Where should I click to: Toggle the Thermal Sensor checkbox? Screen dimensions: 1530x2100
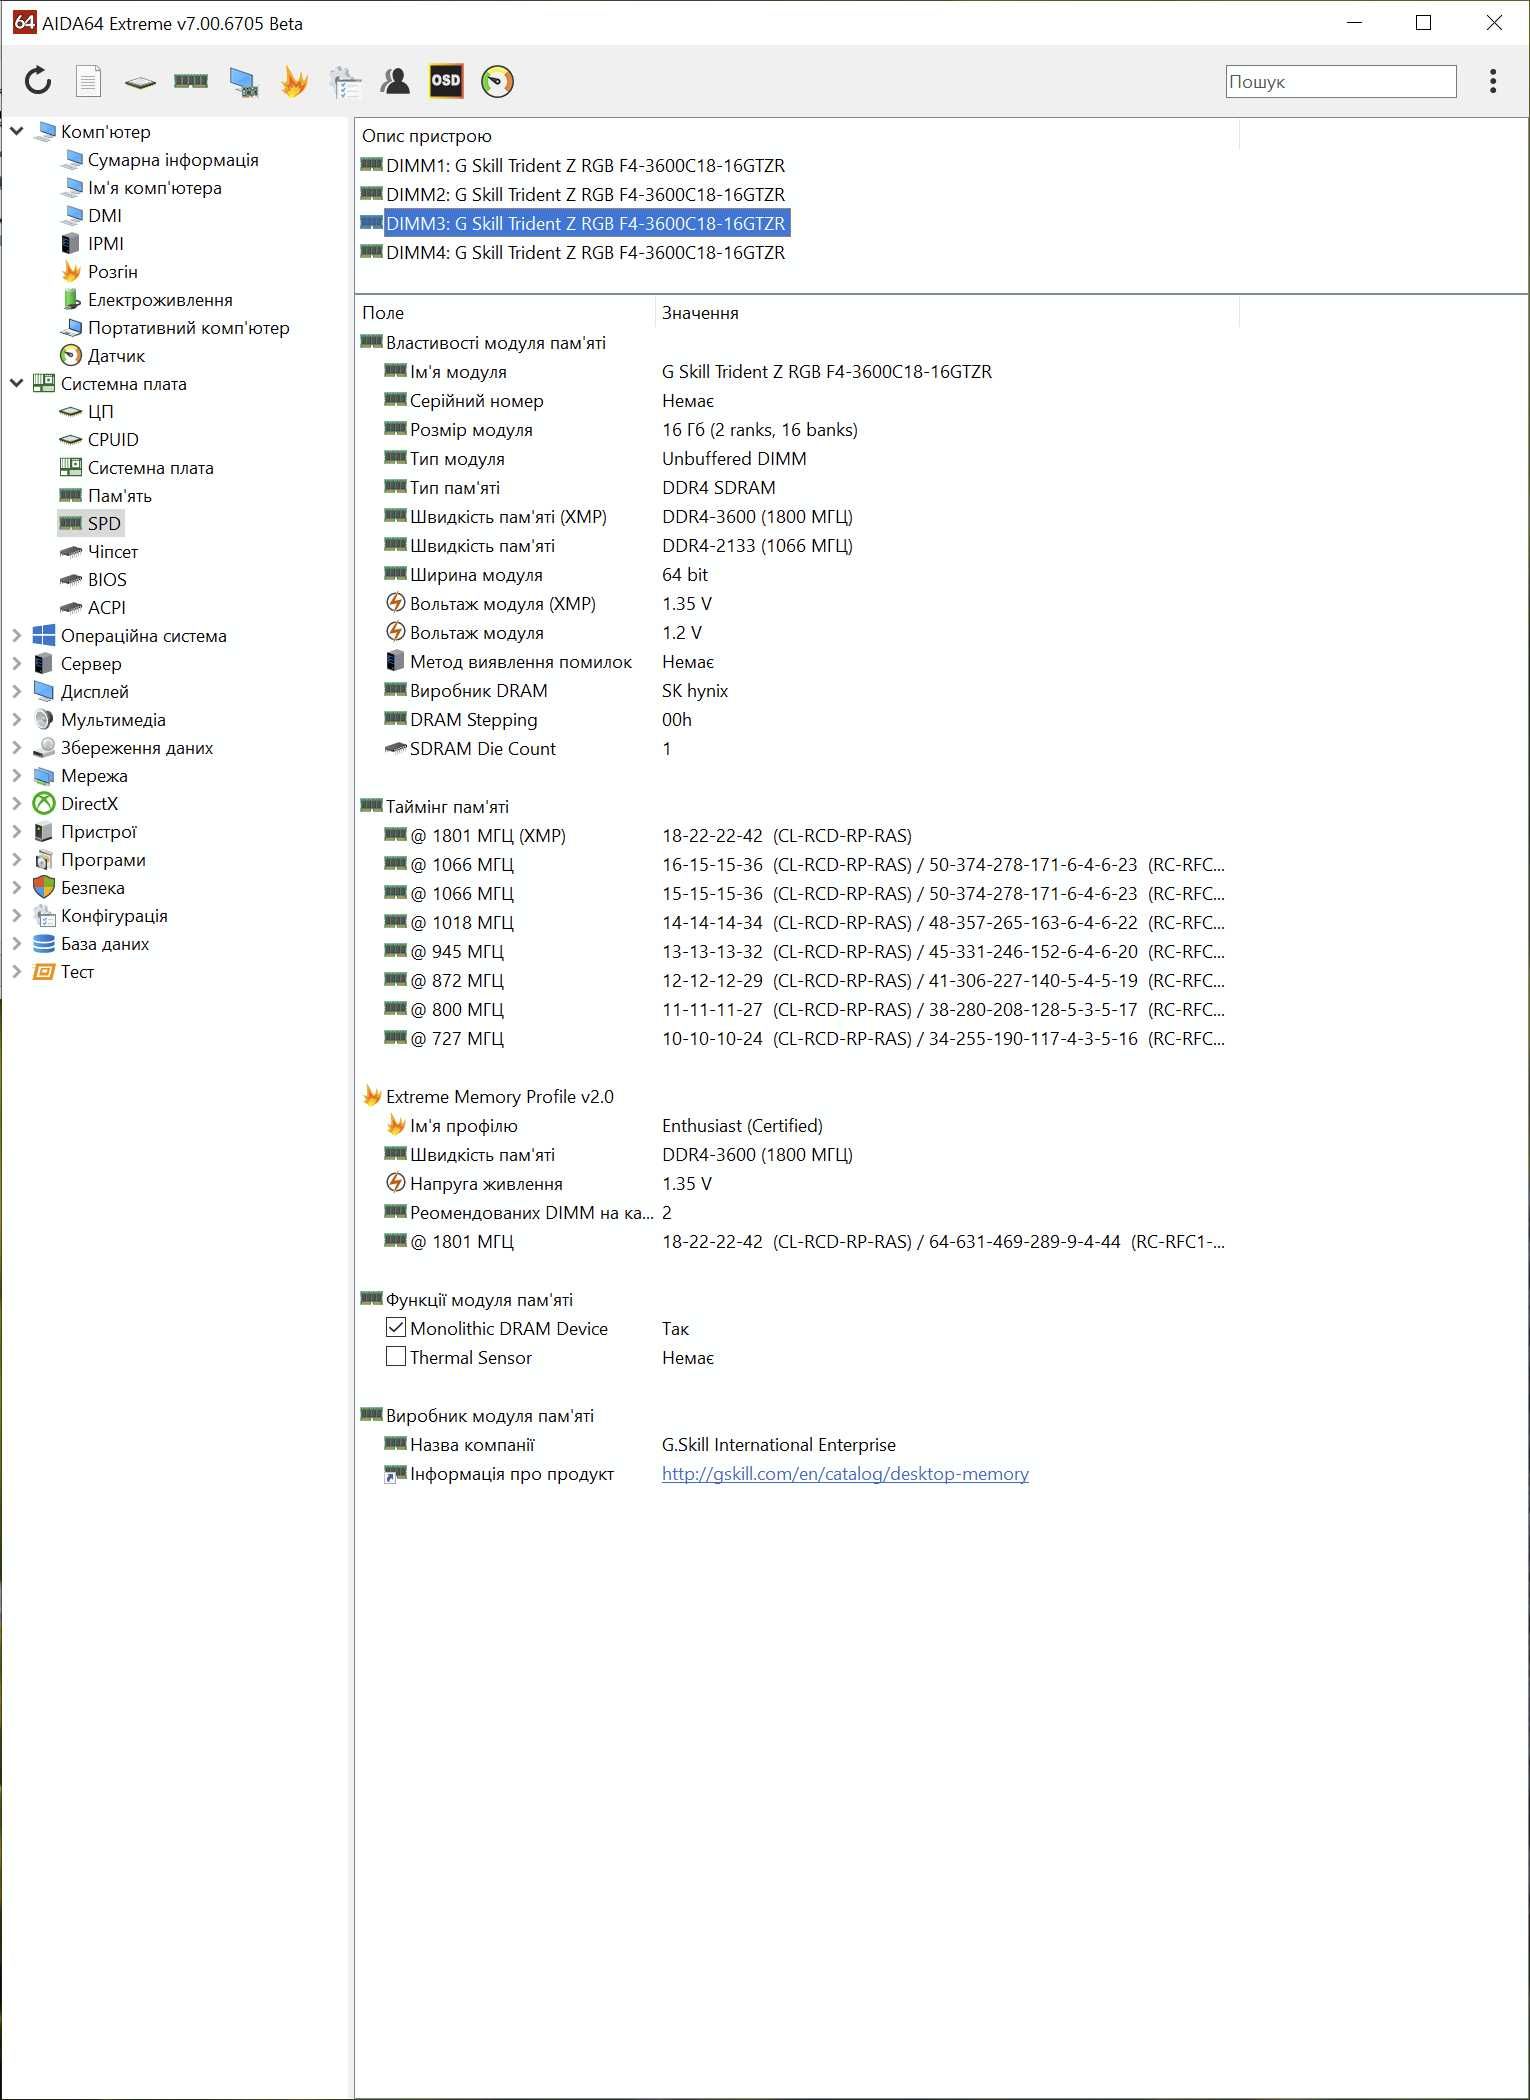[x=396, y=1357]
